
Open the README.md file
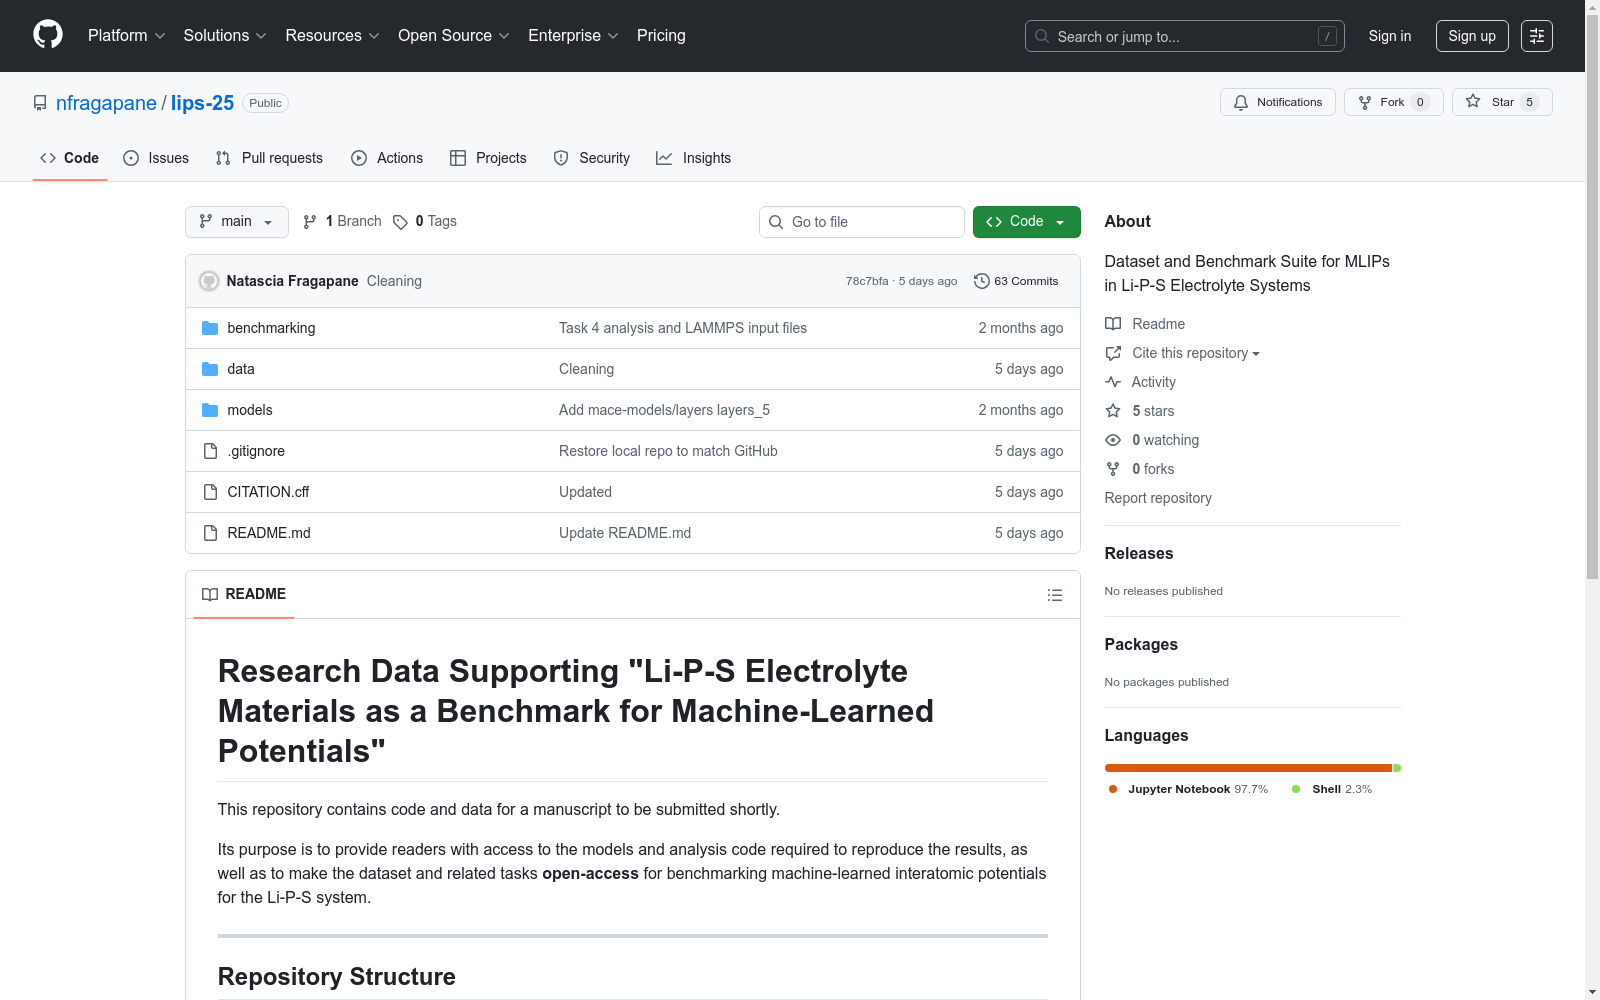pos(269,533)
